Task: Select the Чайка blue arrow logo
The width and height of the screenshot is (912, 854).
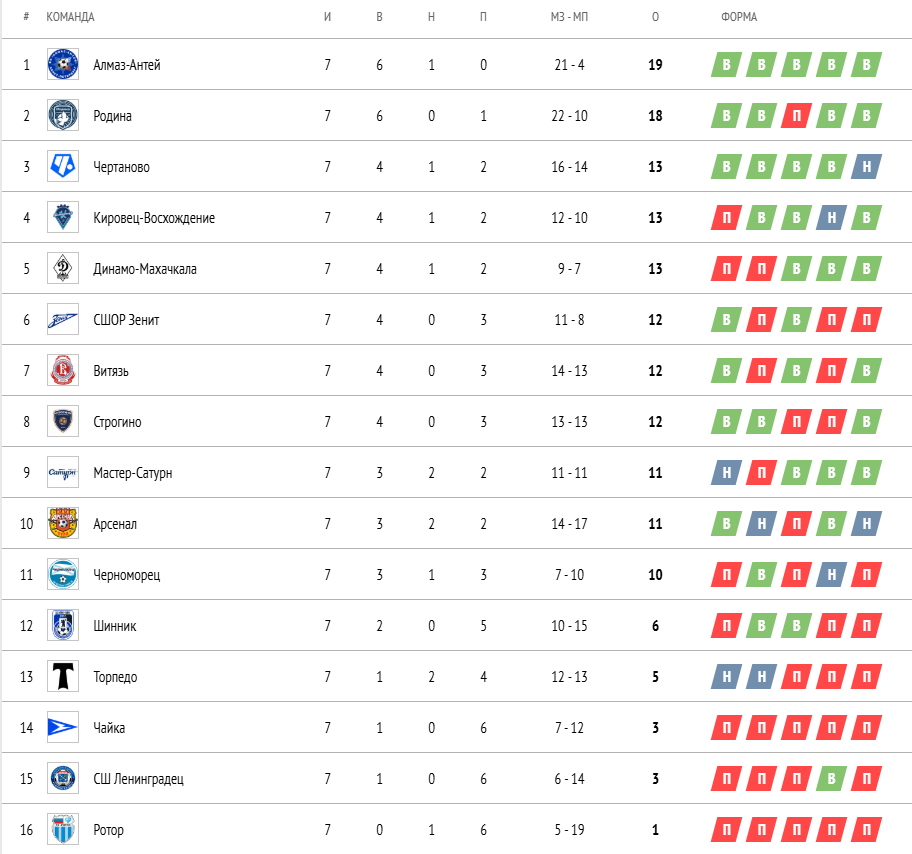Action: click(63, 727)
